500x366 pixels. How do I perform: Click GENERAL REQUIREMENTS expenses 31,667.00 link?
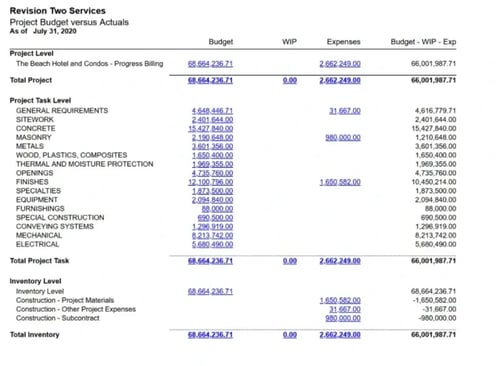click(345, 111)
